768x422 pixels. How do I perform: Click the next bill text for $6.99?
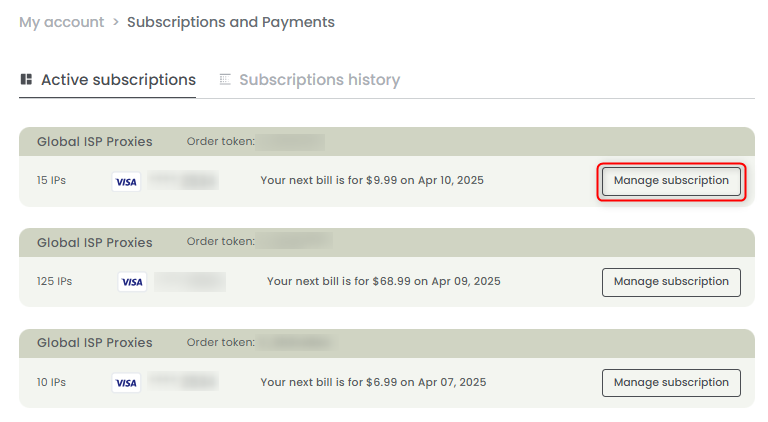coord(373,382)
